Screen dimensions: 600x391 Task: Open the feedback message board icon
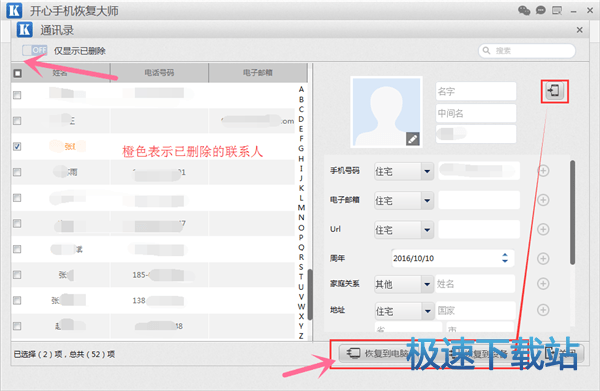click(557, 10)
